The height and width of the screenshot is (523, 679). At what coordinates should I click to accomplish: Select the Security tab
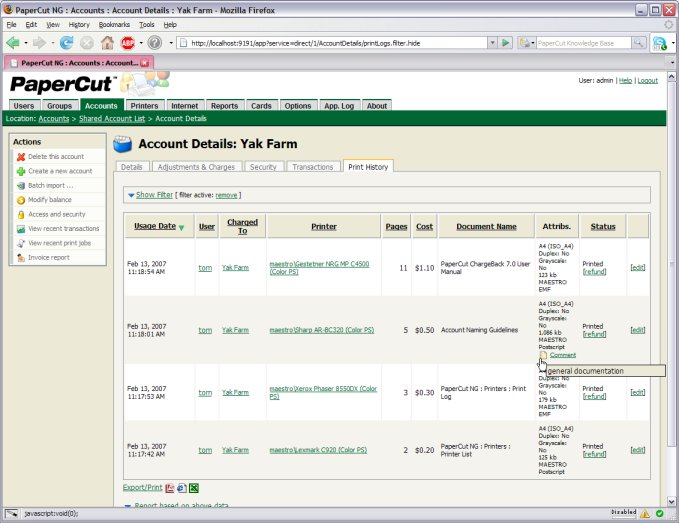pos(263,167)
